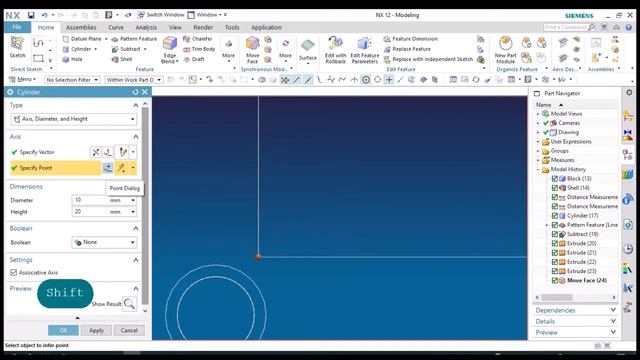Collapse the Boolean section
The width and height of the screenshot is (640, 360).
136,229
